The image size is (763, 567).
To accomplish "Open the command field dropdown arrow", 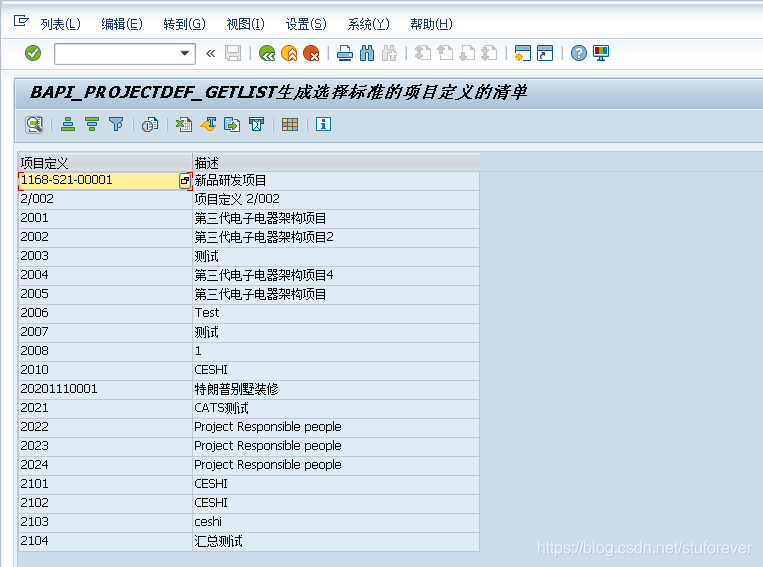I will (x=184, y=53).
